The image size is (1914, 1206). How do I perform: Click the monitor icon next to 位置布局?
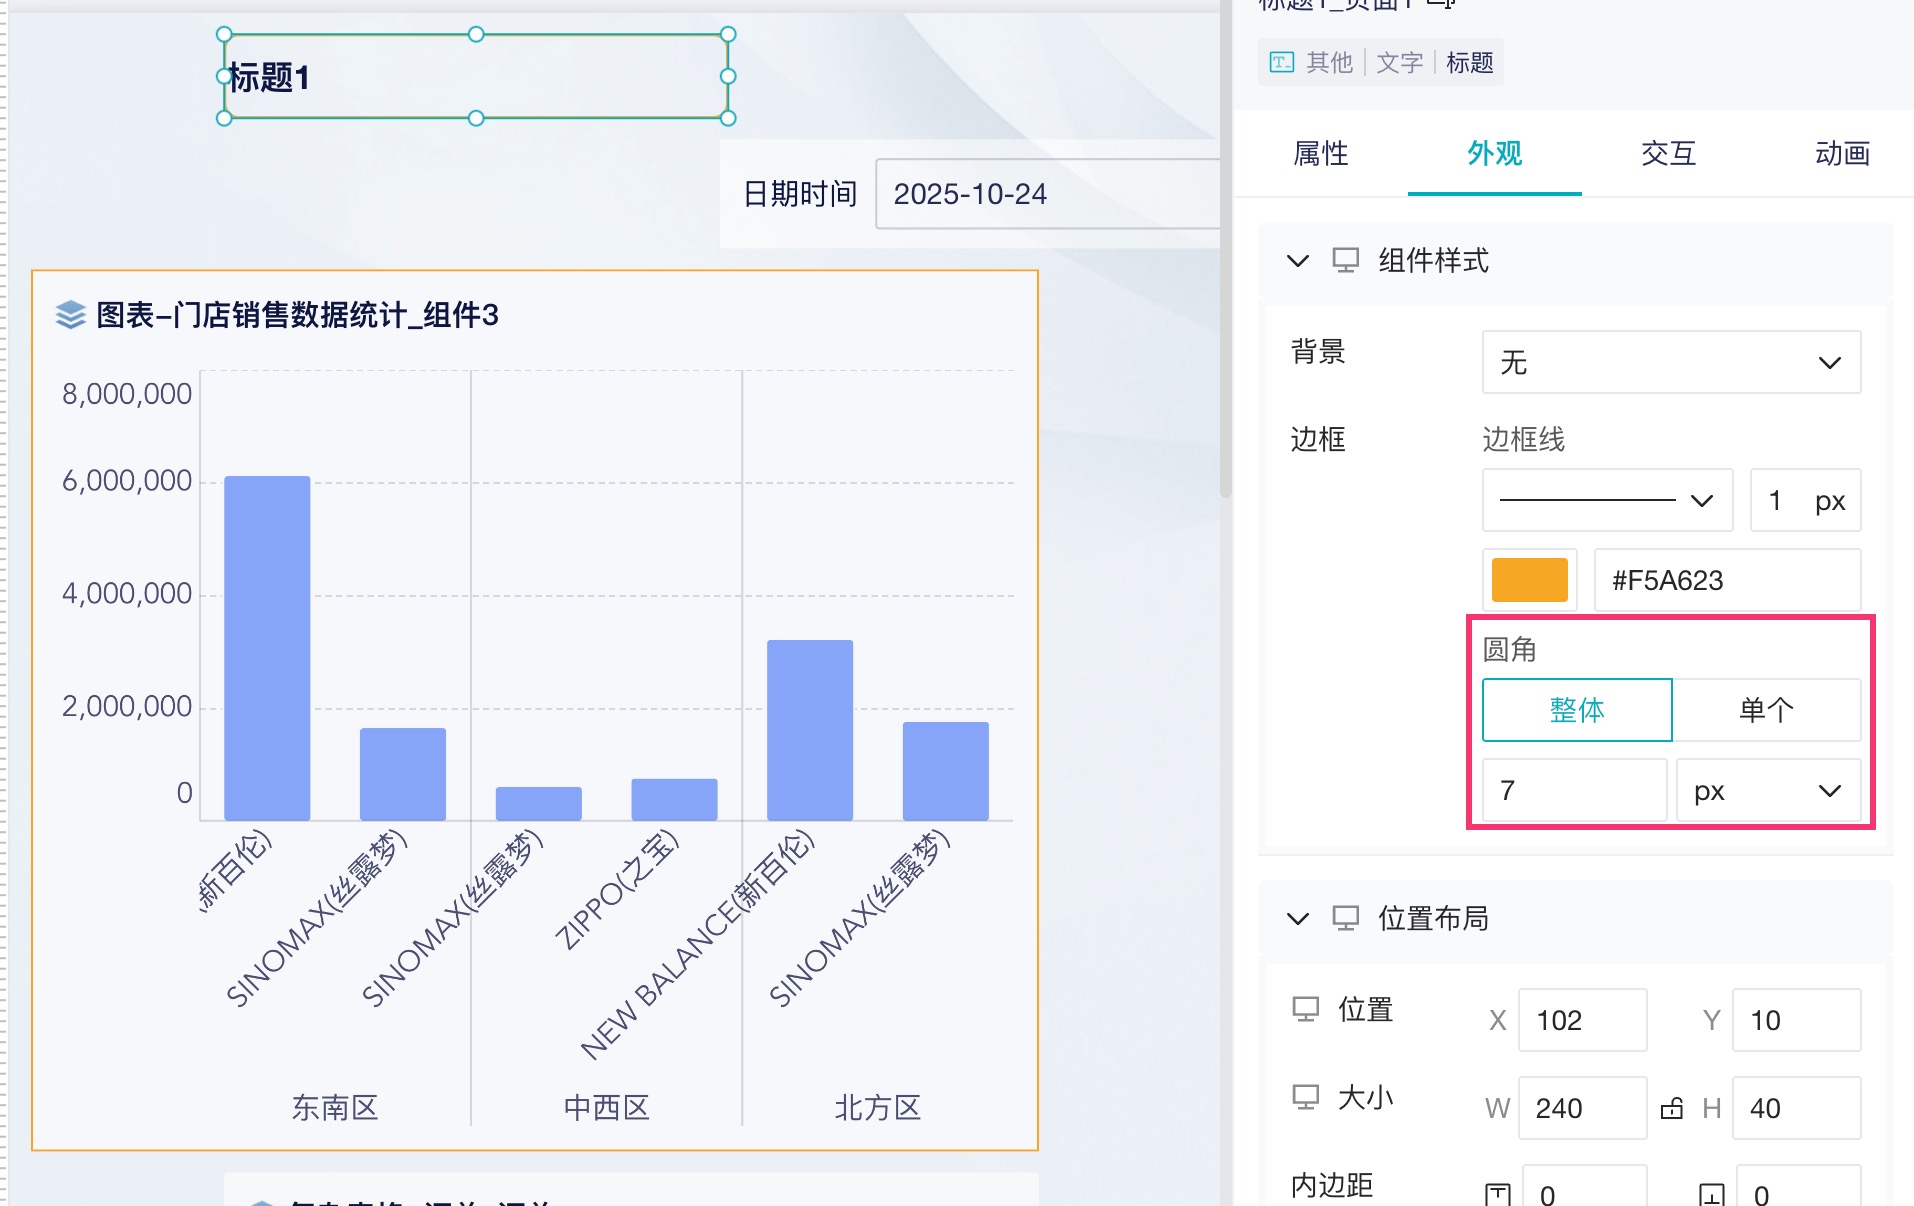point(1345,918)
